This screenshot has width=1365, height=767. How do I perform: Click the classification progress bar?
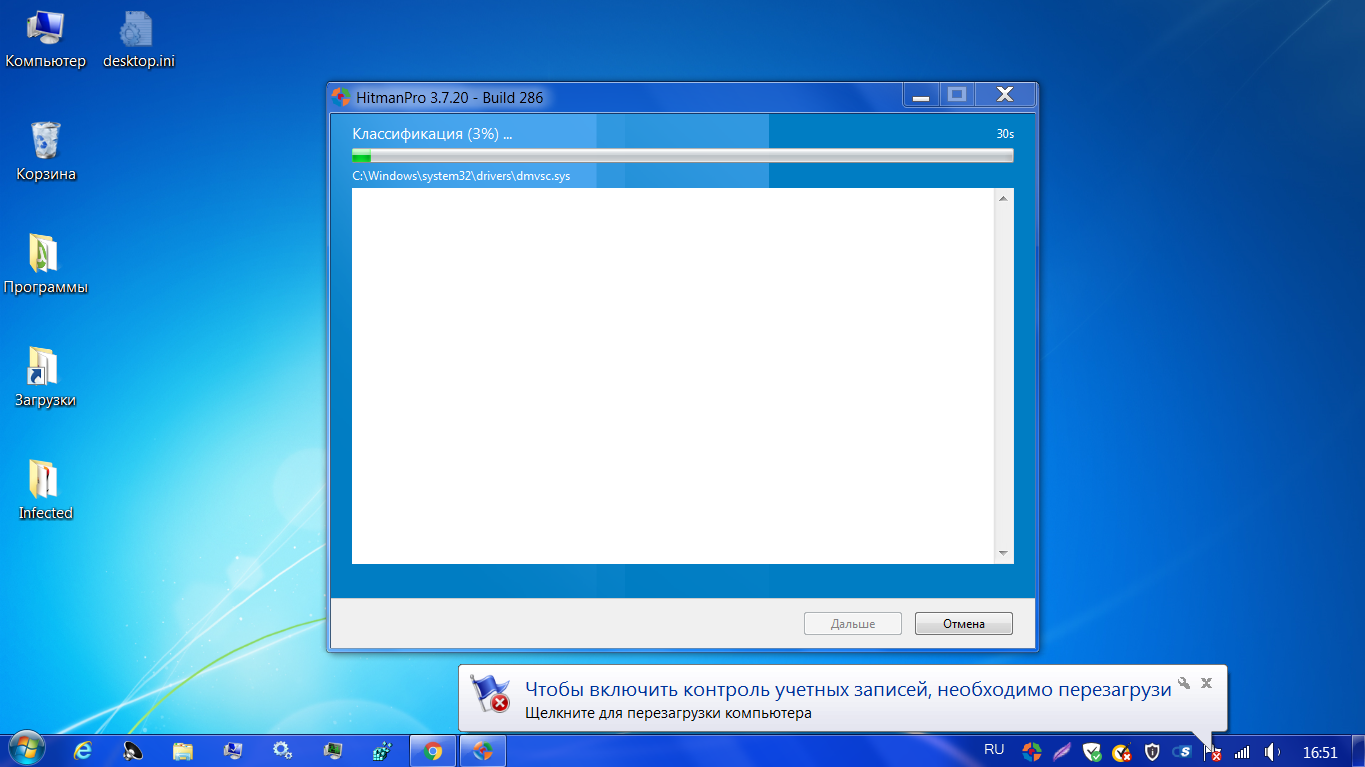[682, 155]
